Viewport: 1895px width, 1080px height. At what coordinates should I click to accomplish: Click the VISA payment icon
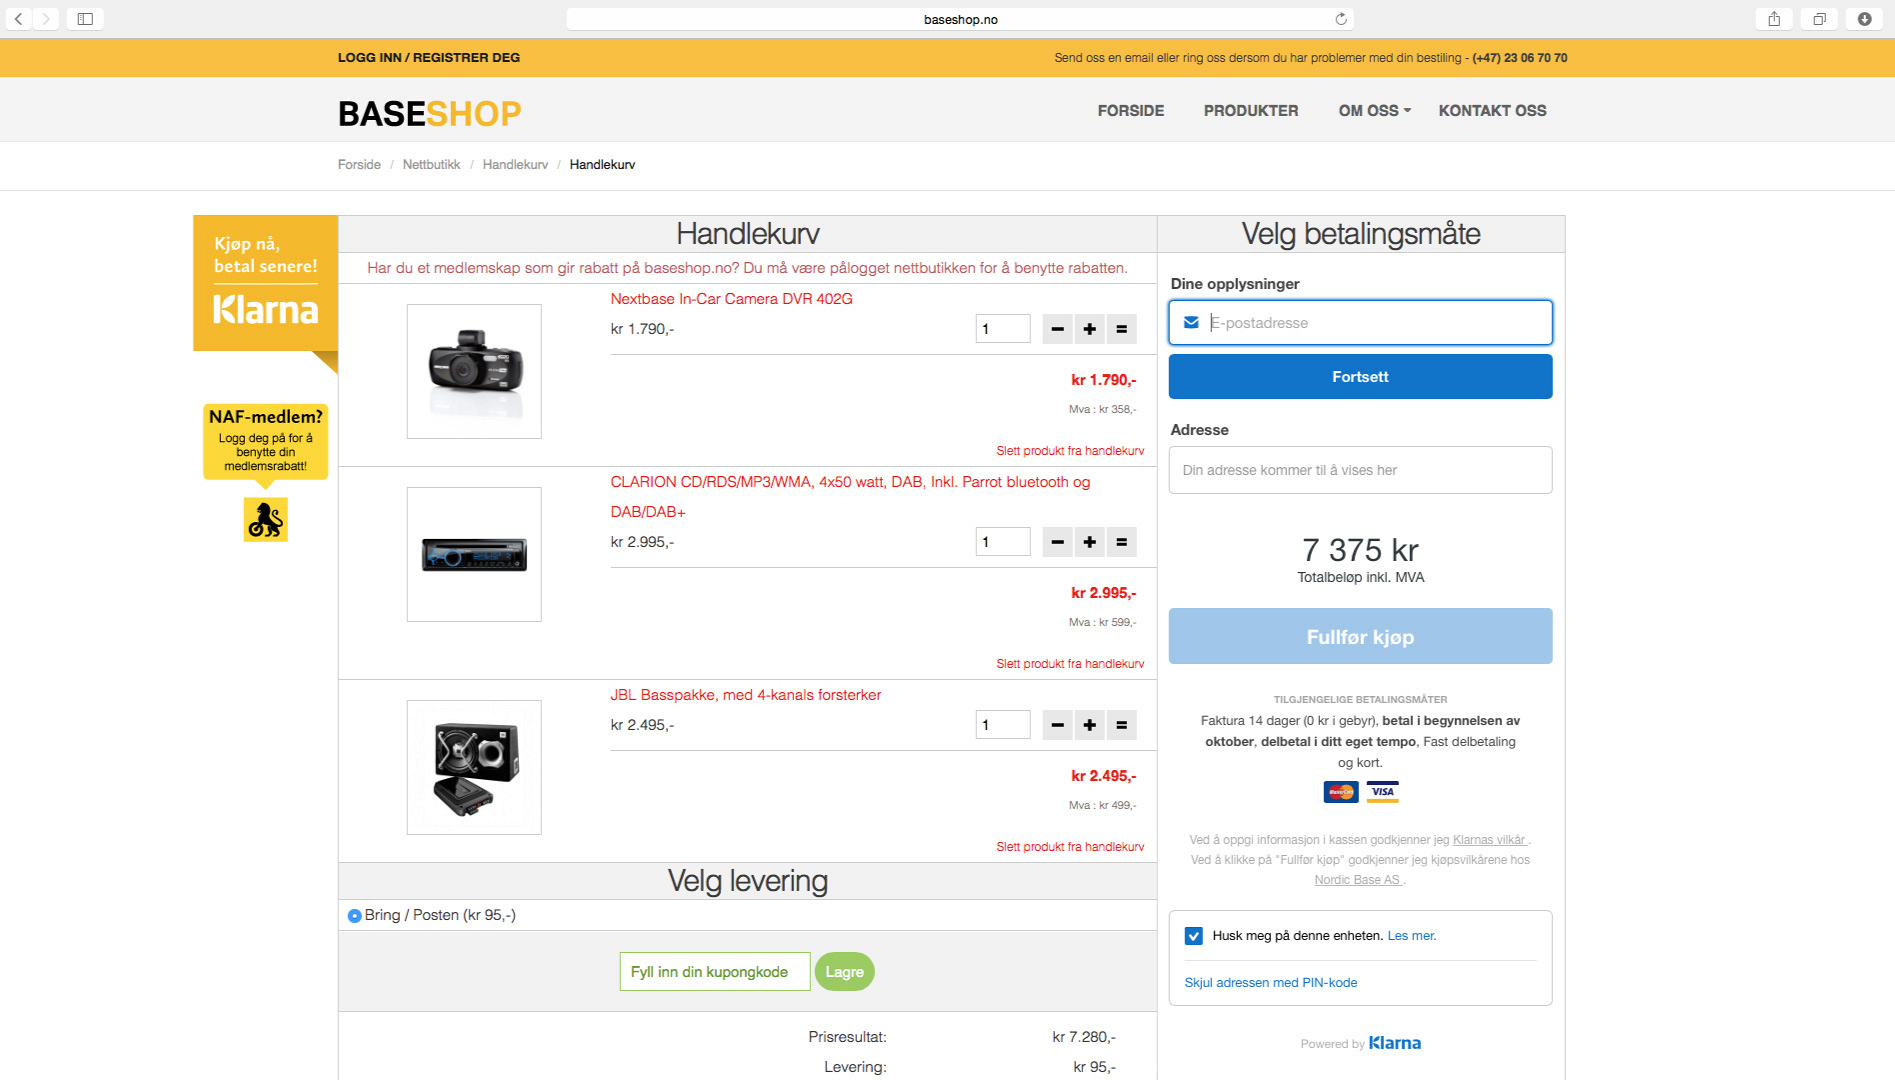(x=1382, y=792)
